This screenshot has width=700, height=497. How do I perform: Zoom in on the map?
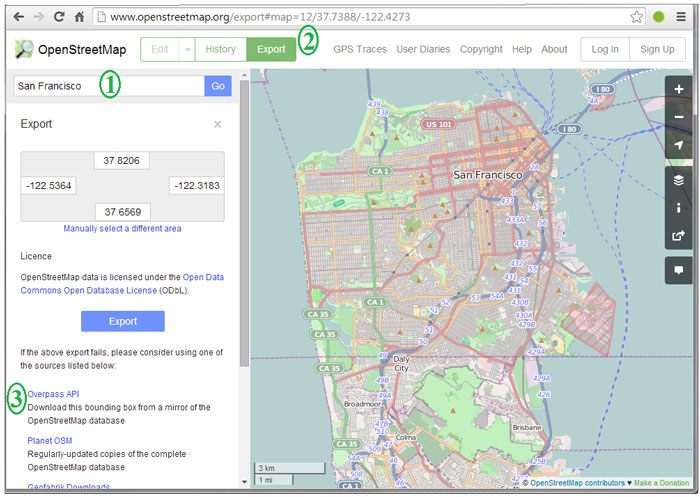[x=679, y=89]
